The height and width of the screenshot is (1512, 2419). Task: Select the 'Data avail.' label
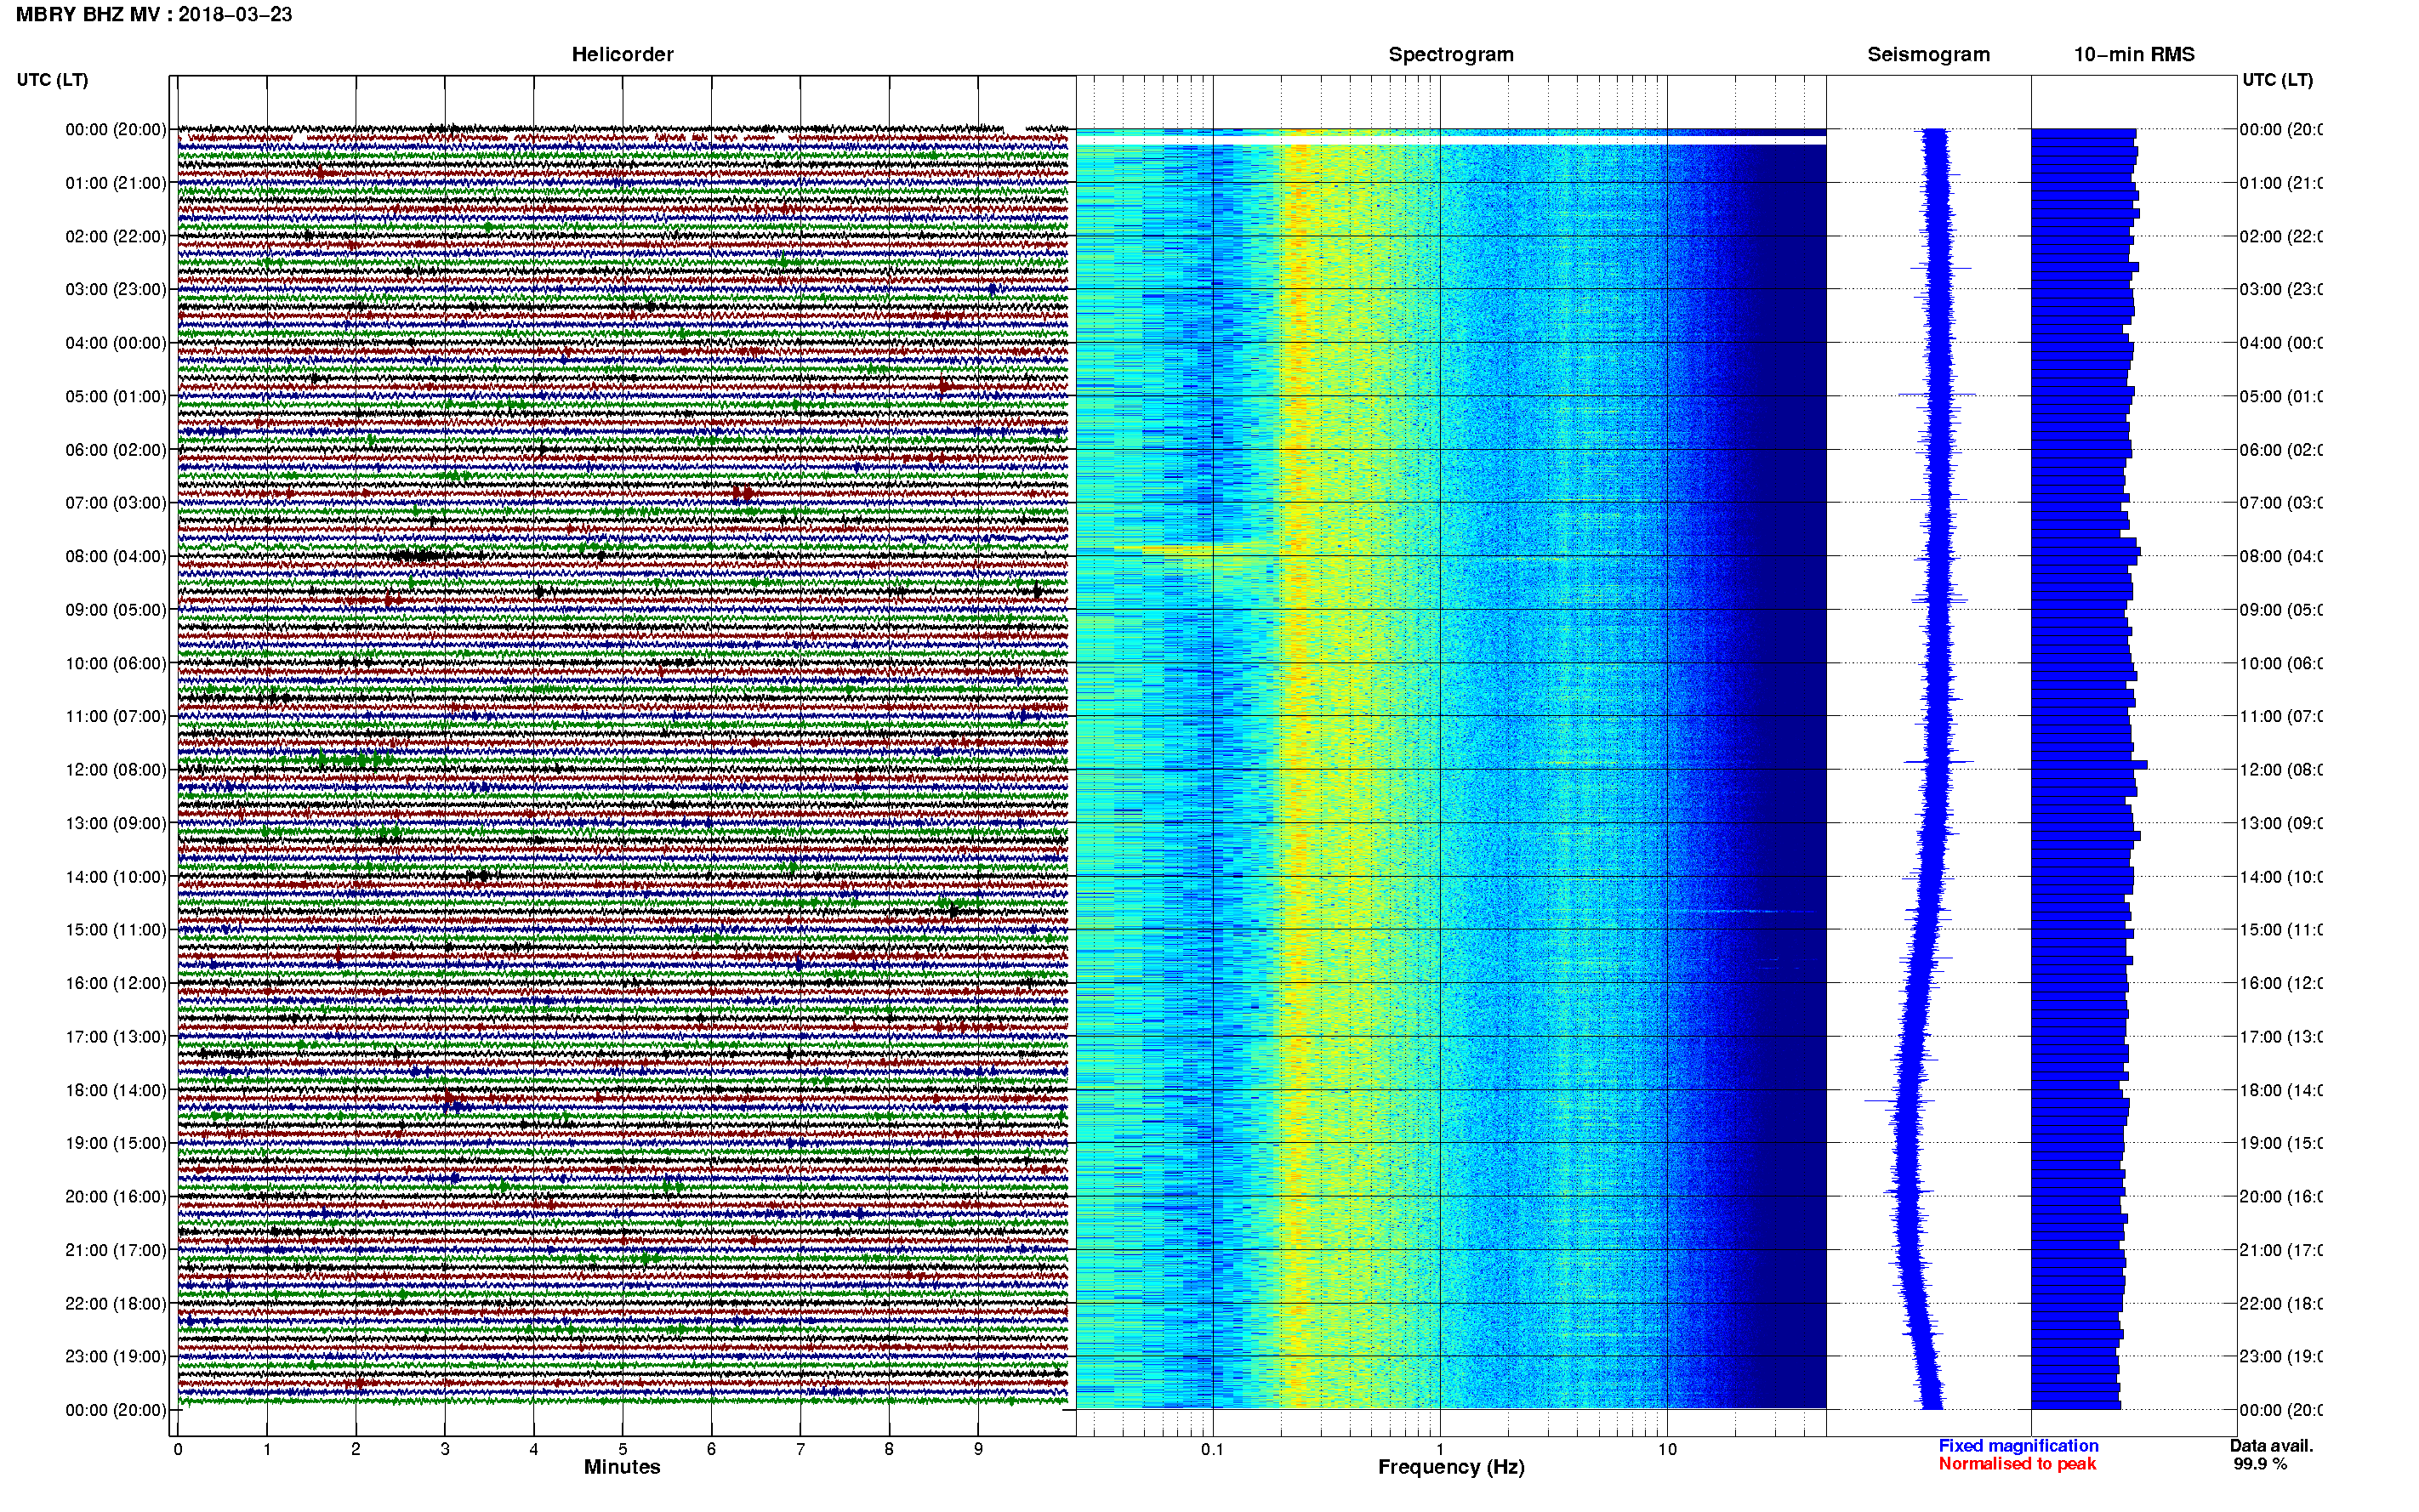point(2271,1446)
